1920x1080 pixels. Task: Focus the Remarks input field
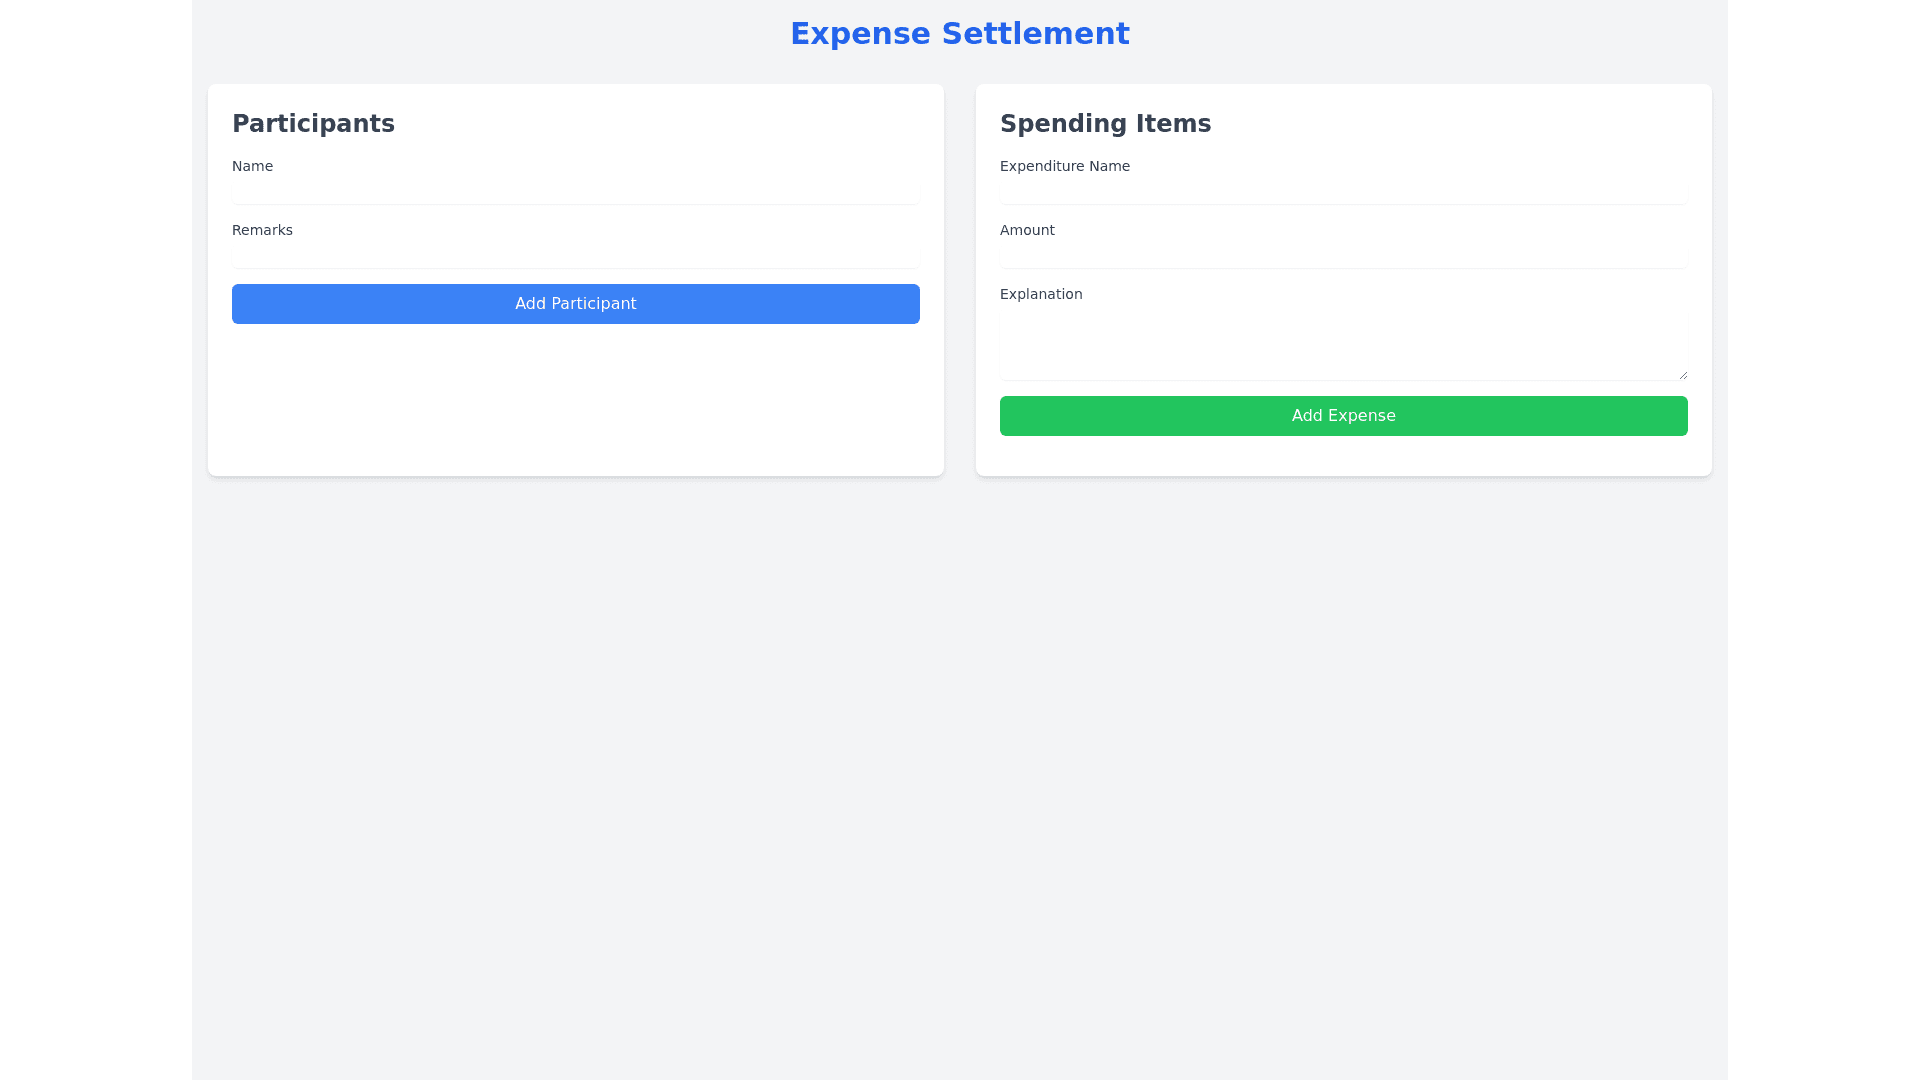tap(575, 256)
